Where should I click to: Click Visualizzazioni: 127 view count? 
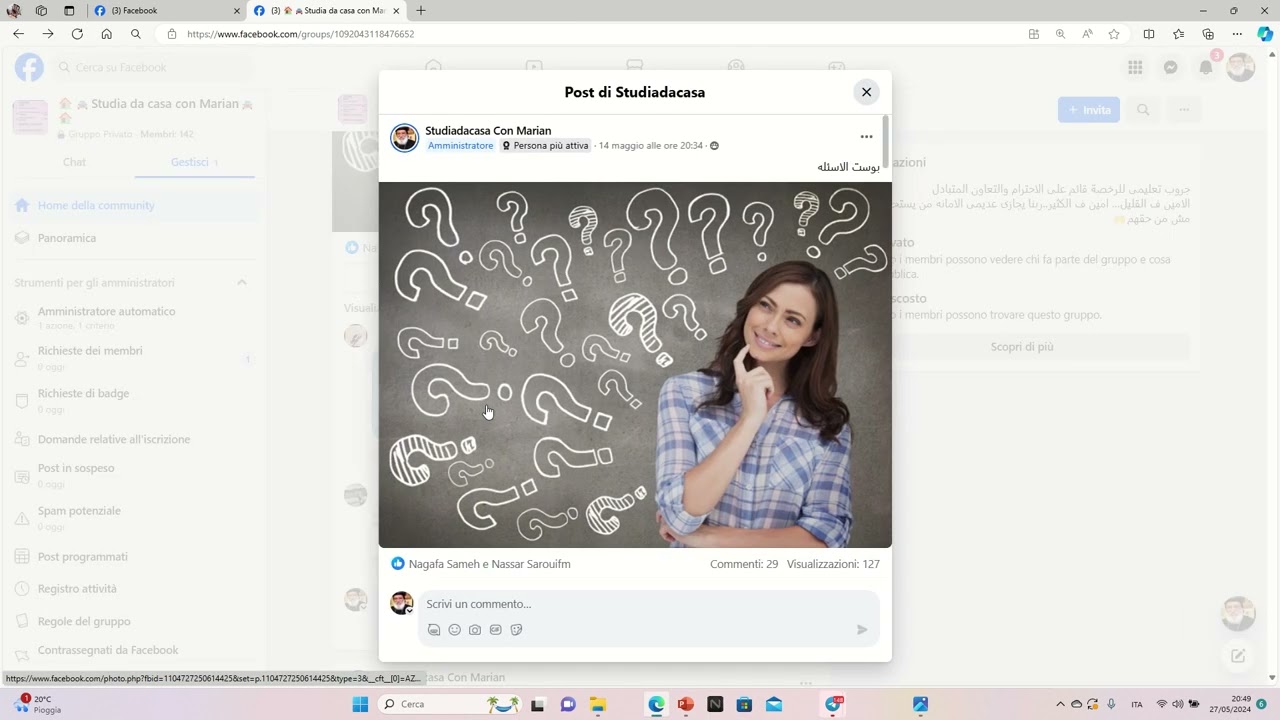click(833, 564)
